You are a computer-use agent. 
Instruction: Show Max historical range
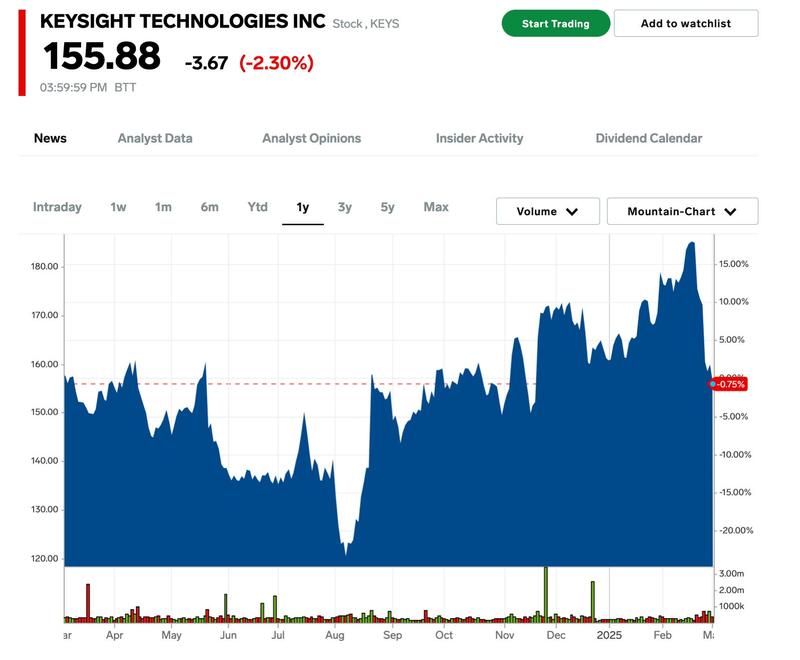pos(436,207)
